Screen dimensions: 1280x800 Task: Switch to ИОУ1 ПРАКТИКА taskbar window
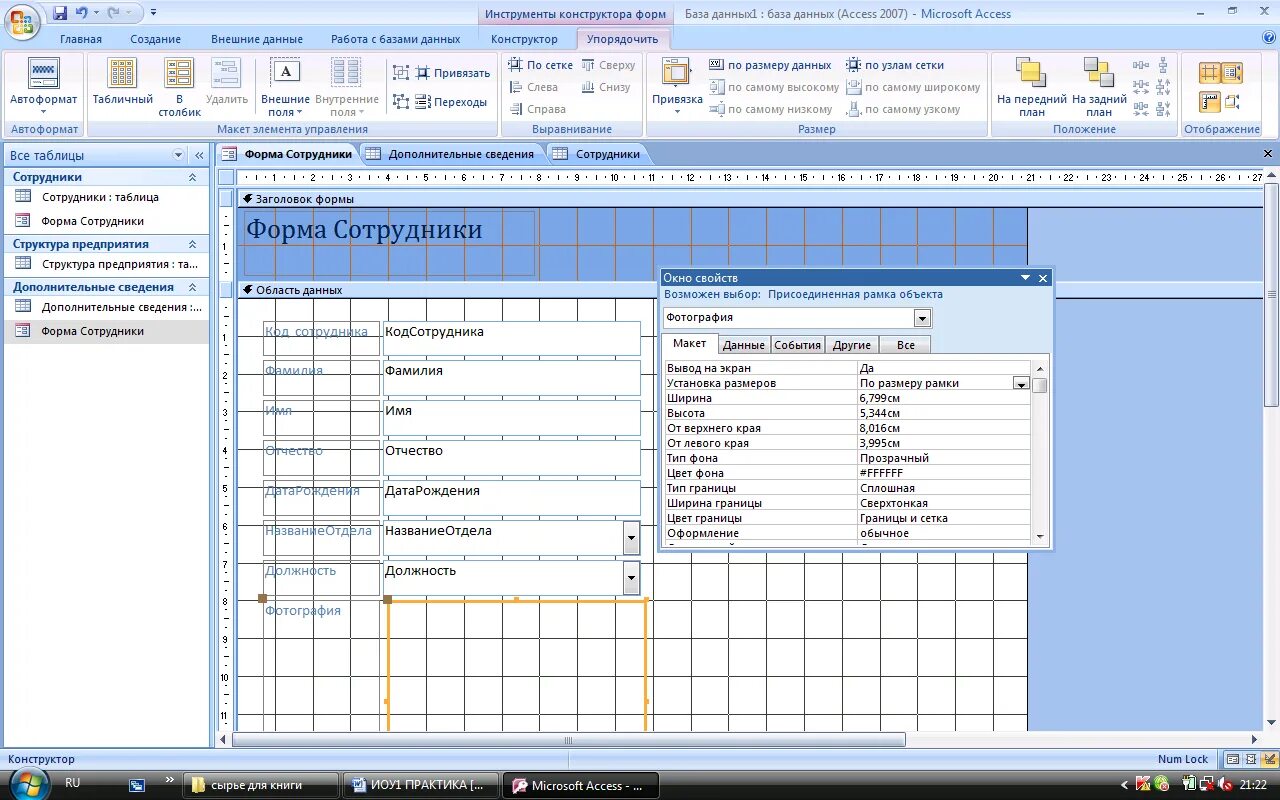tap(420, 785)
